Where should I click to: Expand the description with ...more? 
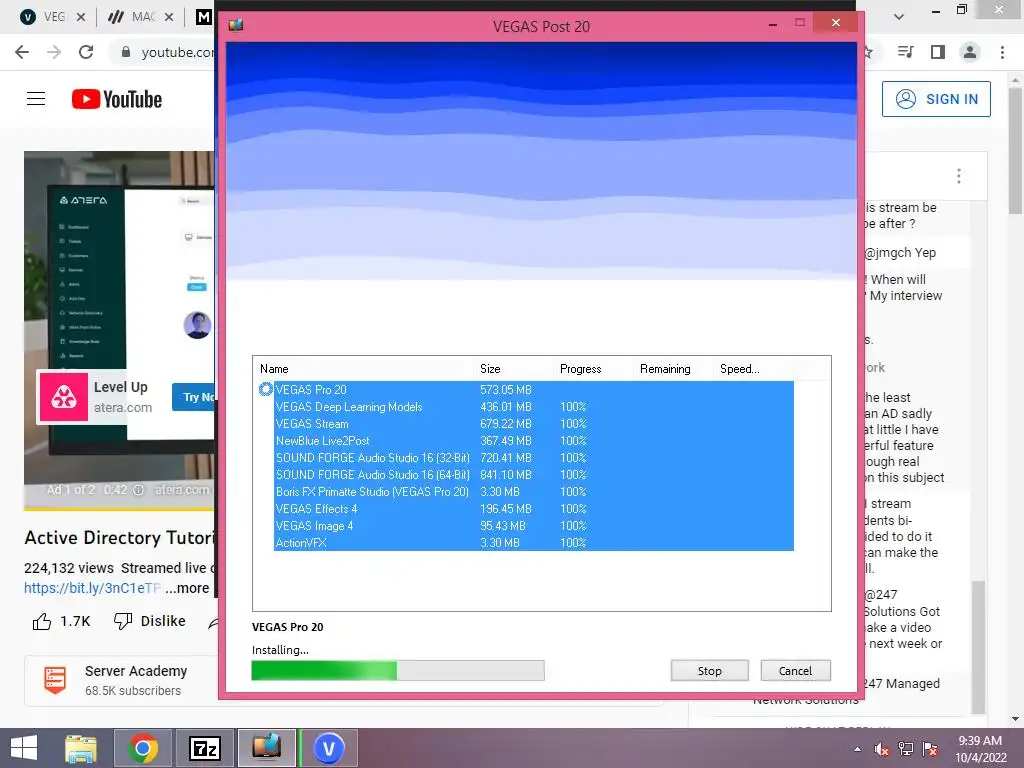187,588
